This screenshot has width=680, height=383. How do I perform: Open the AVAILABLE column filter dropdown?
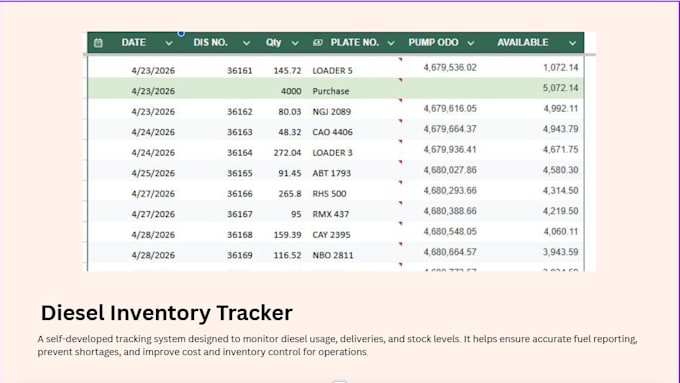click(x=572, y=43)
